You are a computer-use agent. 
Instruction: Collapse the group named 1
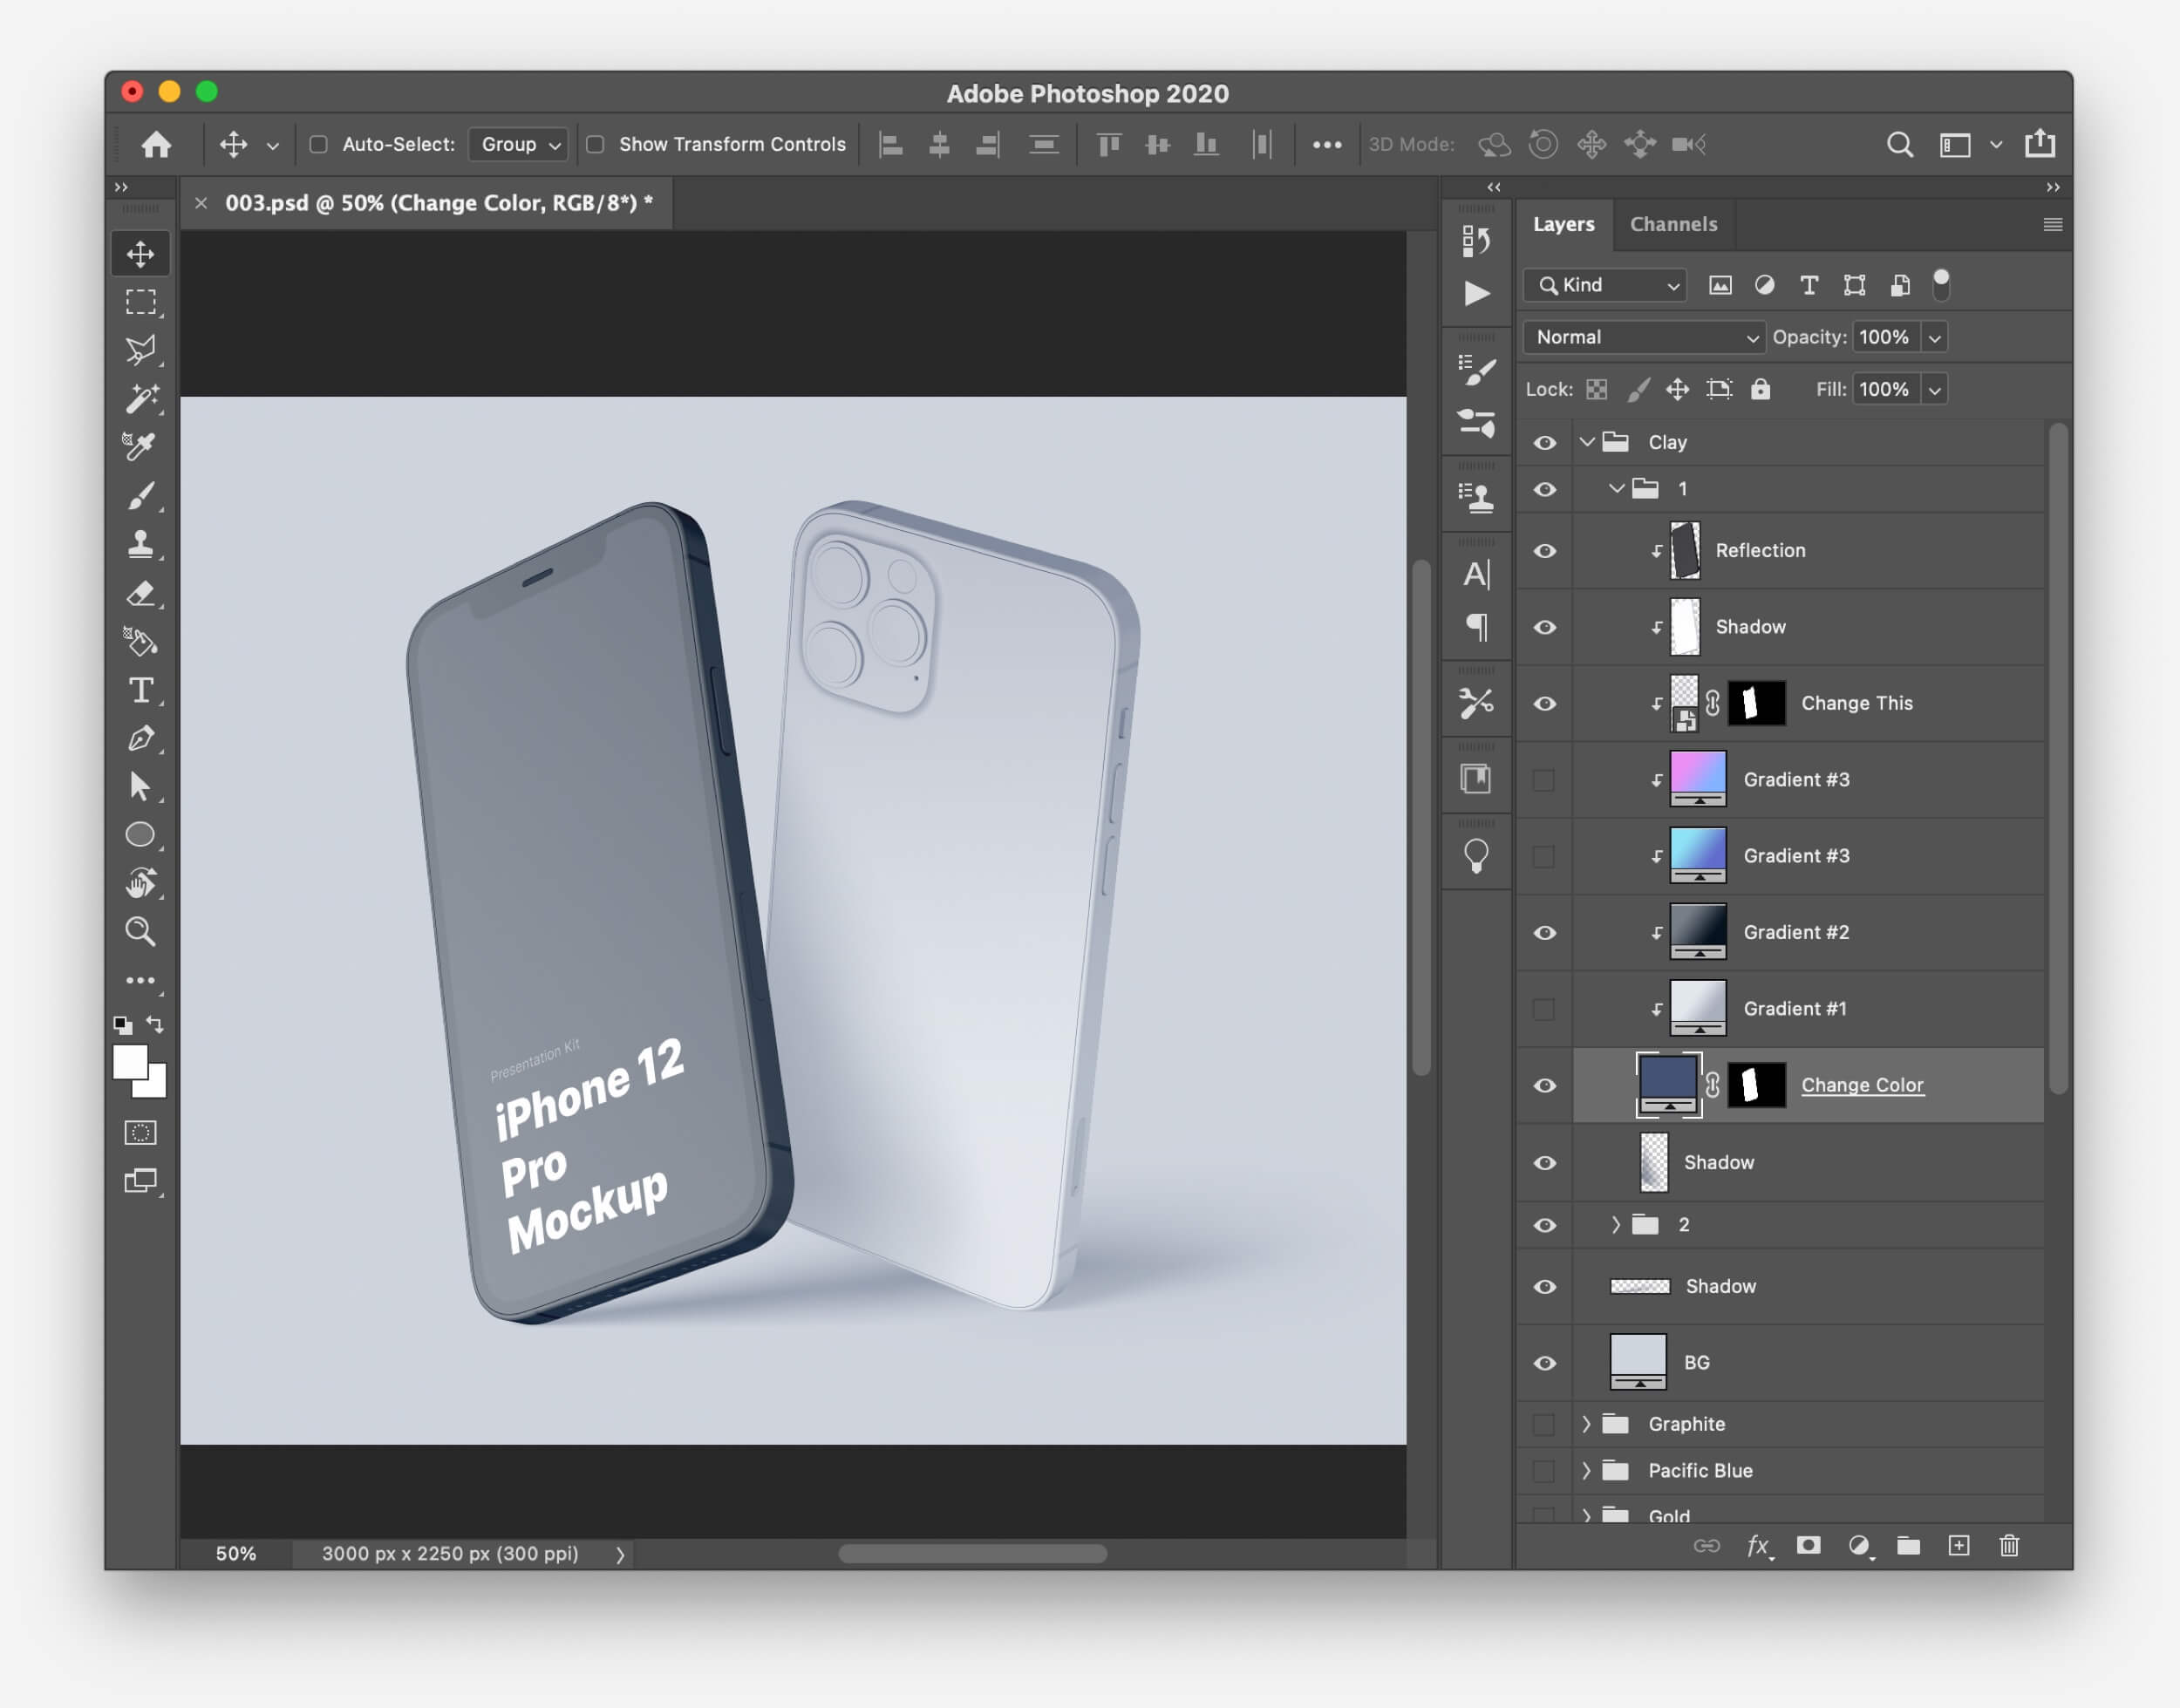(1616, 489)
